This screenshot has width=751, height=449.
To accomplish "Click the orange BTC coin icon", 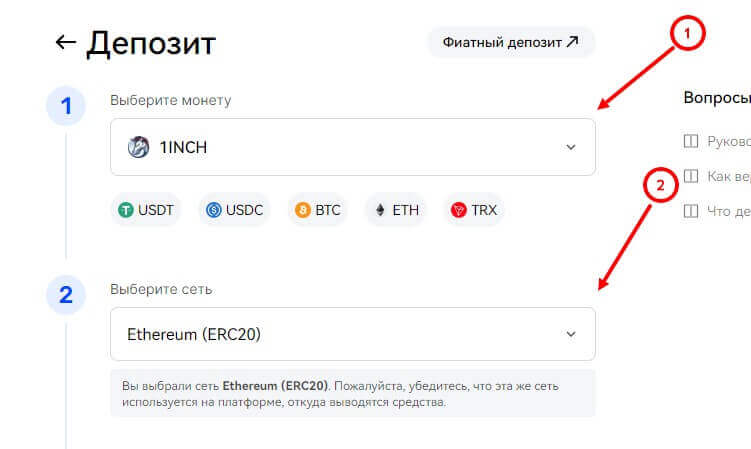I will [300, 210].
